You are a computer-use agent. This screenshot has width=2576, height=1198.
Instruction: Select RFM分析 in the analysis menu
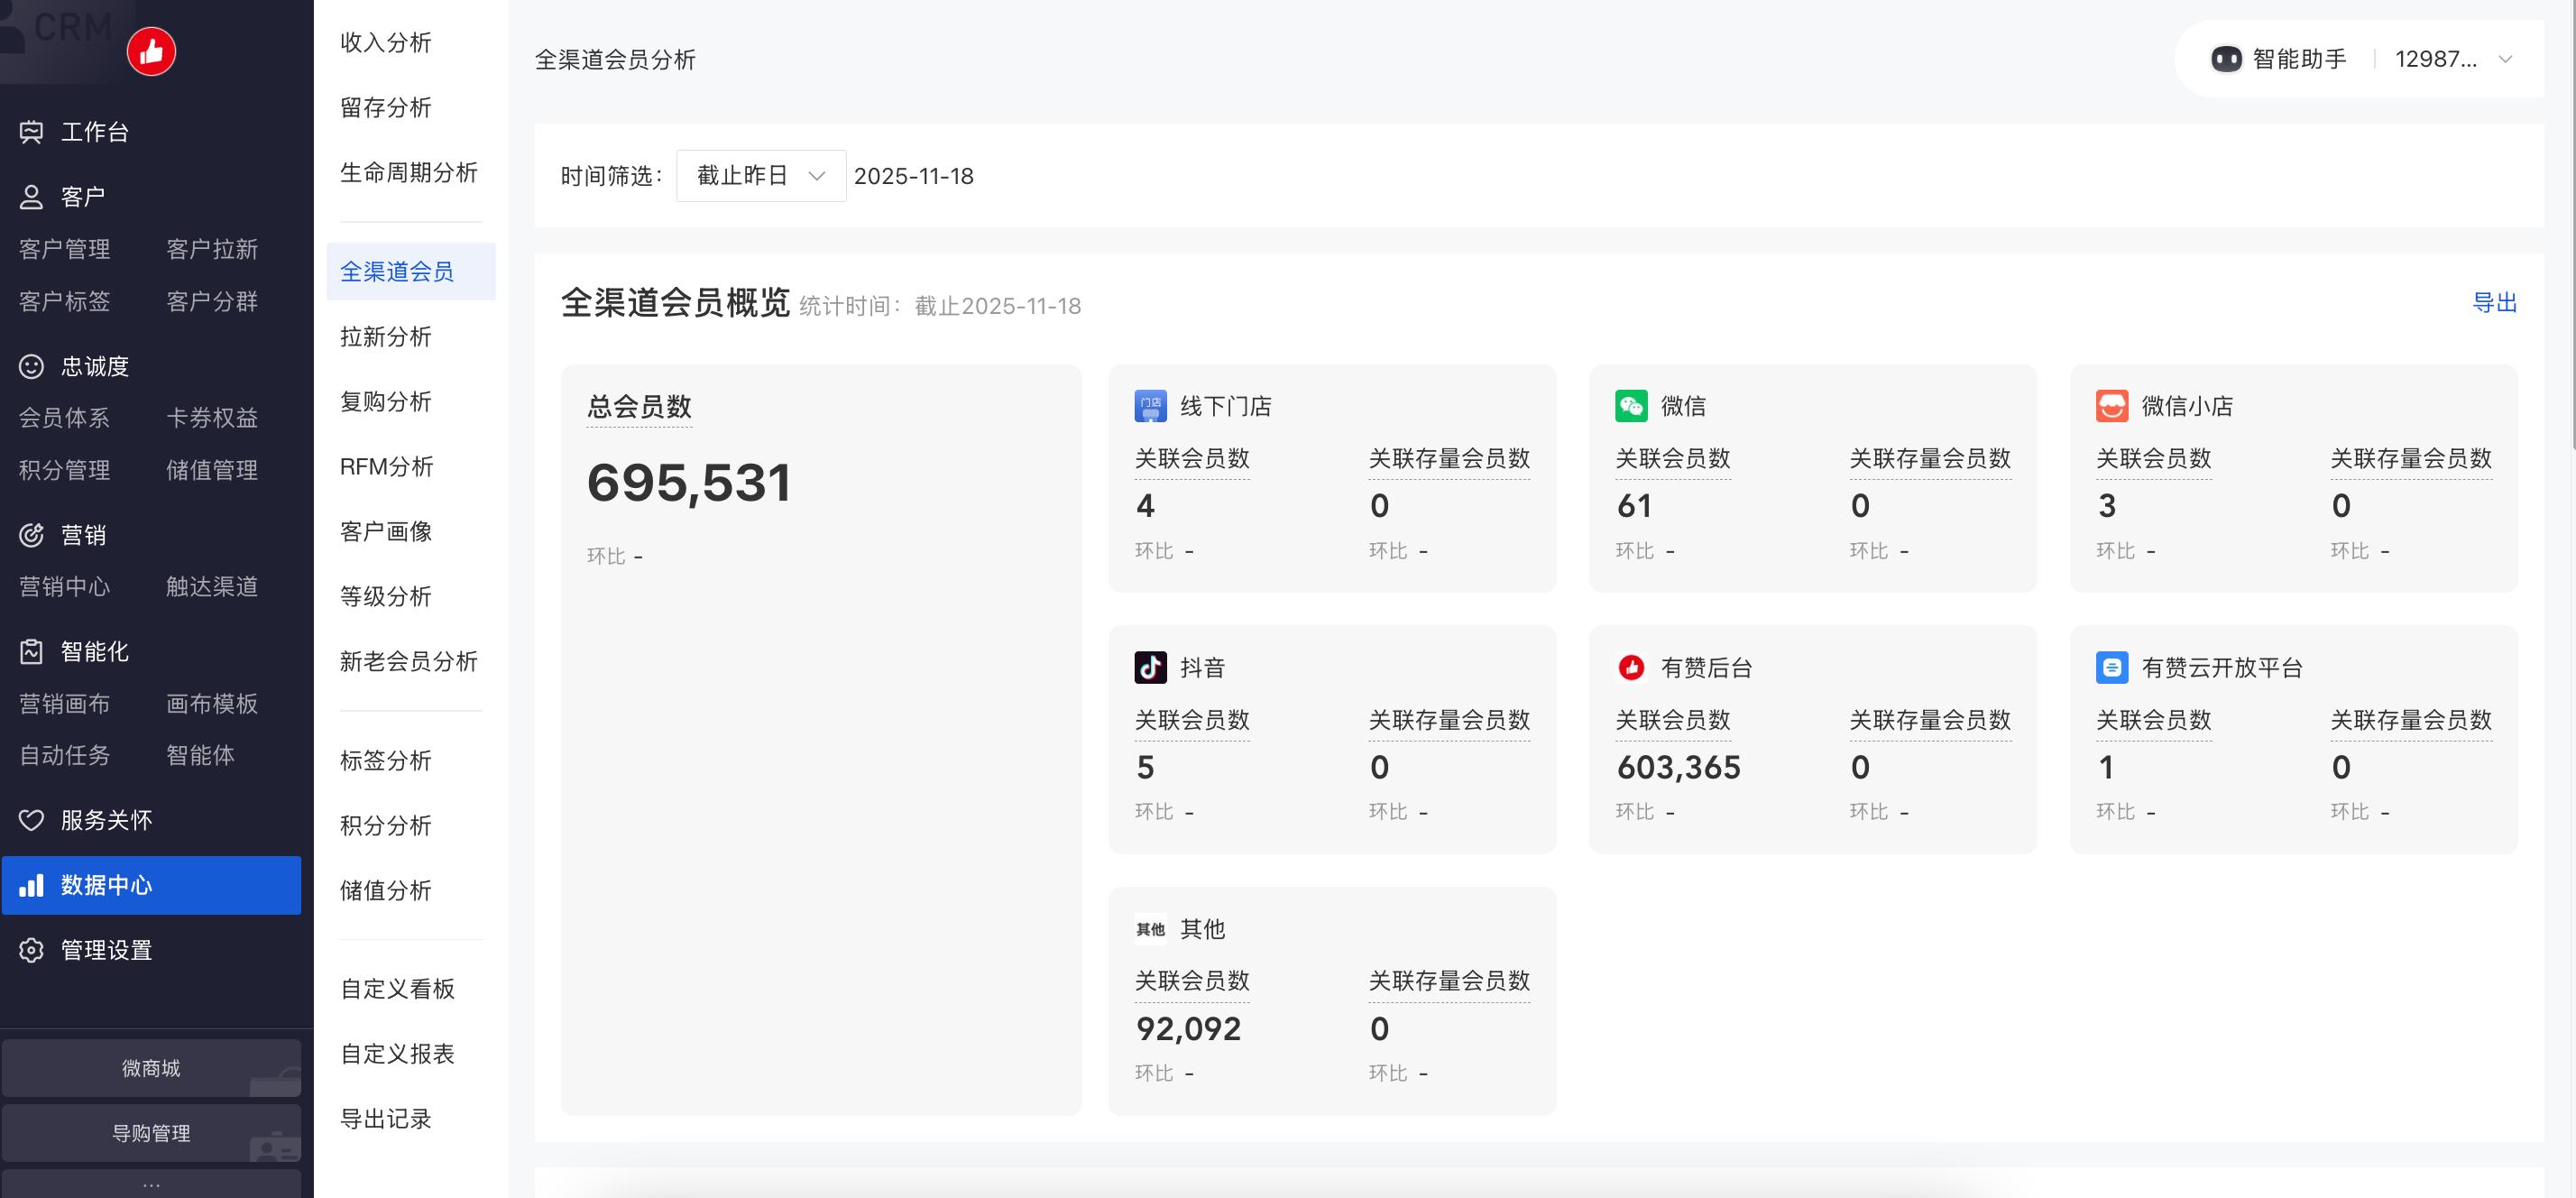click(x=387, y=467)
